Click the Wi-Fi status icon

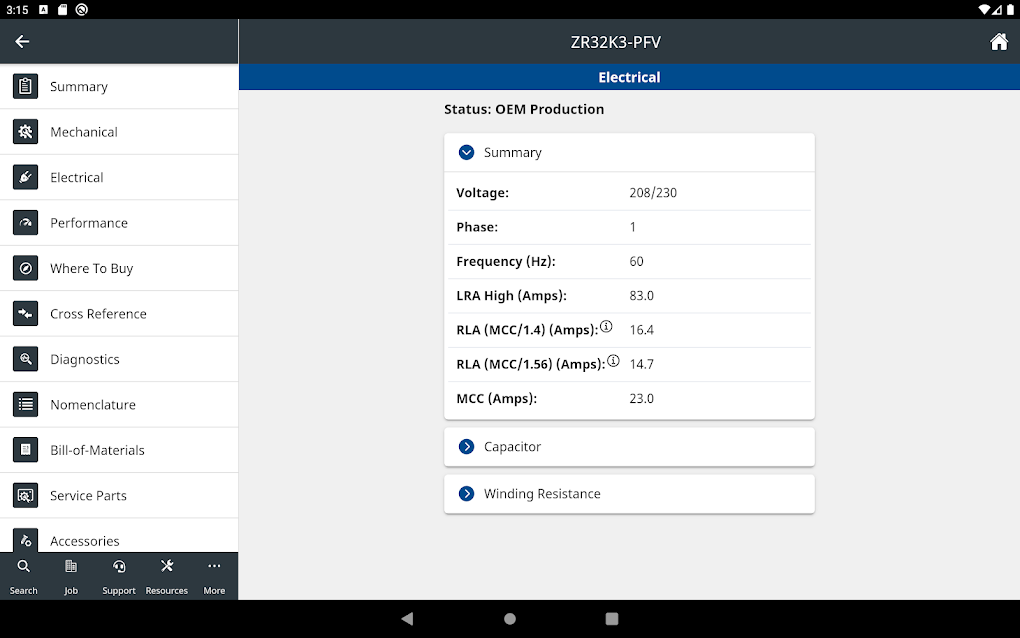pos(984,9)
